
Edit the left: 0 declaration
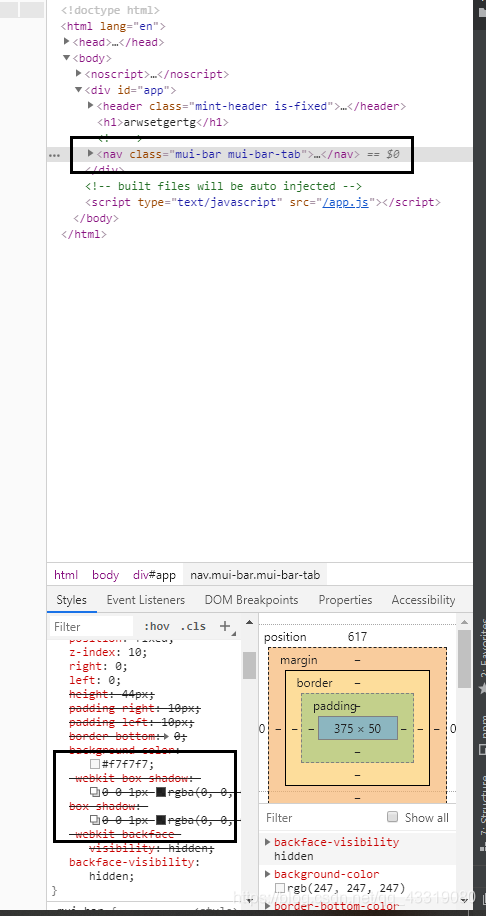click(x=95, y=680)
